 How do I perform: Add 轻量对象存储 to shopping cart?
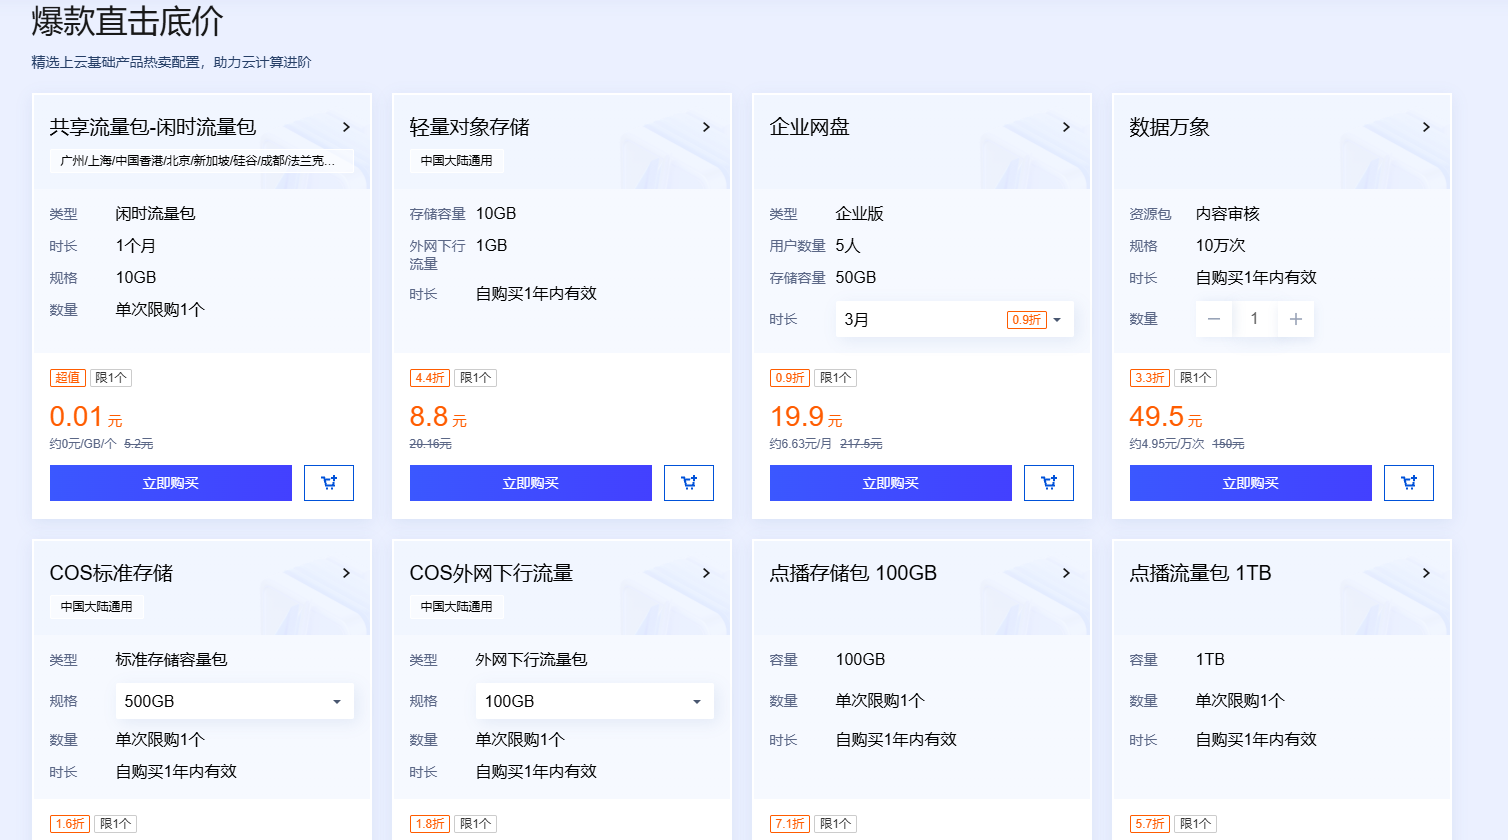click(x=689, y=483)
